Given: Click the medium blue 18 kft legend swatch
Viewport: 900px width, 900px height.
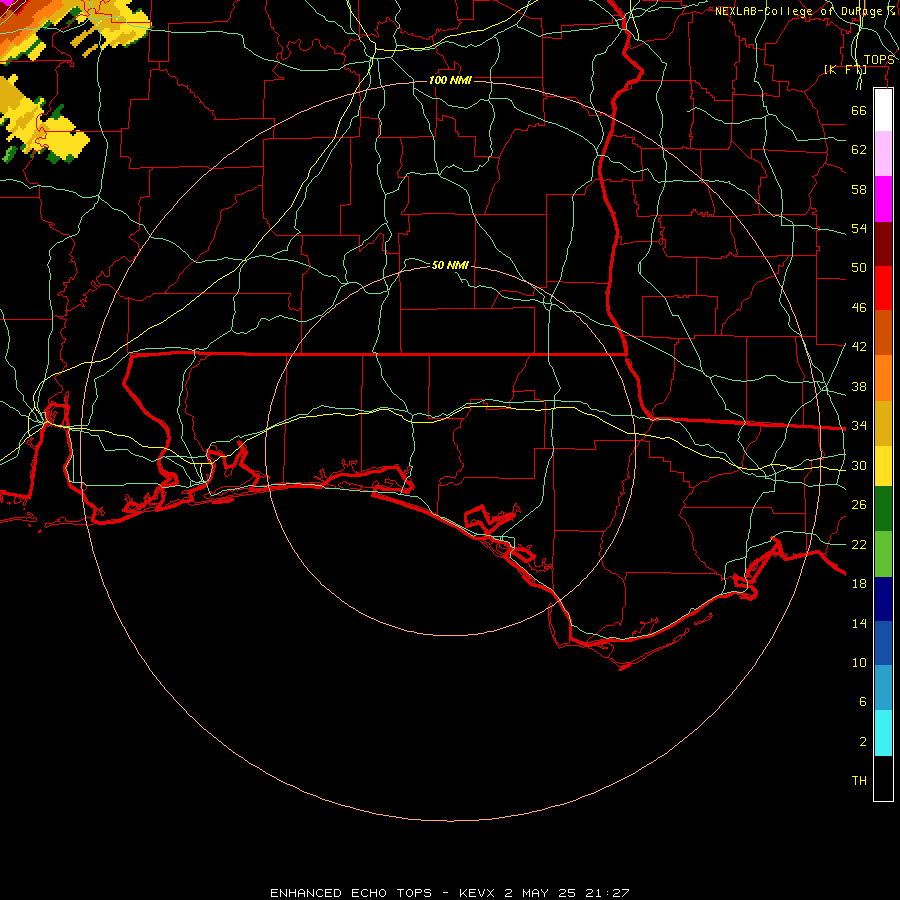Looking at the screenshot, I should coord(883,643).
